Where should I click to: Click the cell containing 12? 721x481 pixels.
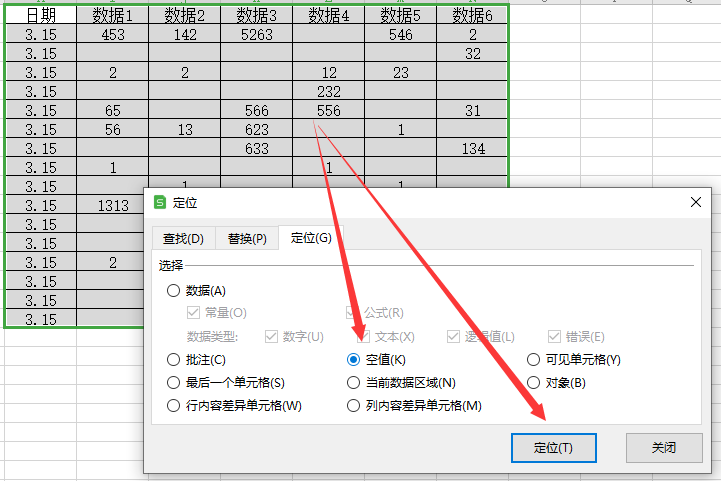pyautogui.click(x=328, y=73)
